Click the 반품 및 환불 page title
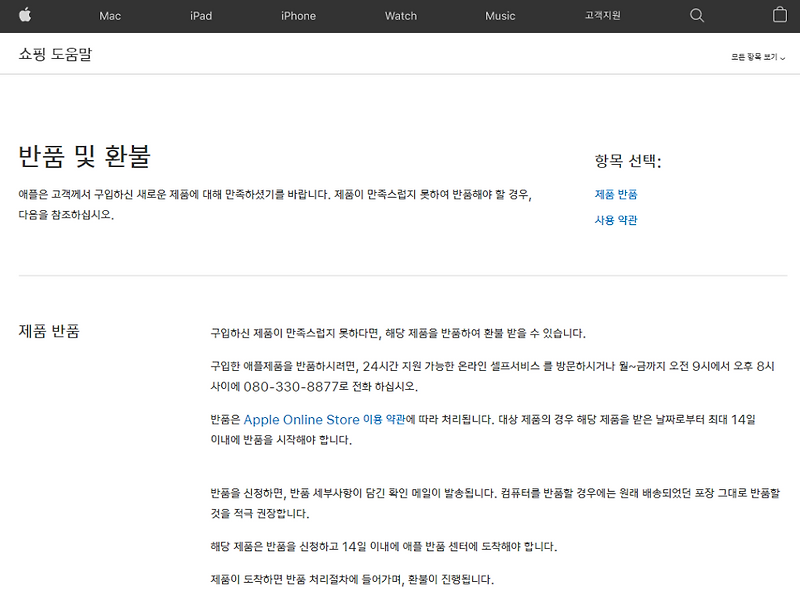 click(x=84, y=156)
